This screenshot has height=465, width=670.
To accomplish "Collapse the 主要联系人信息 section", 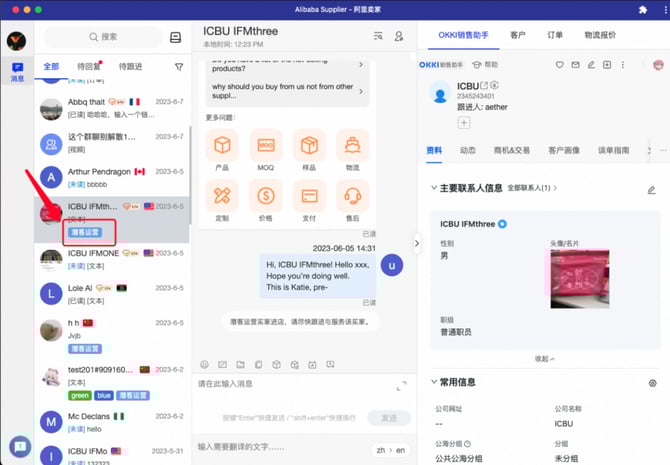I will [x=434, y=188].
